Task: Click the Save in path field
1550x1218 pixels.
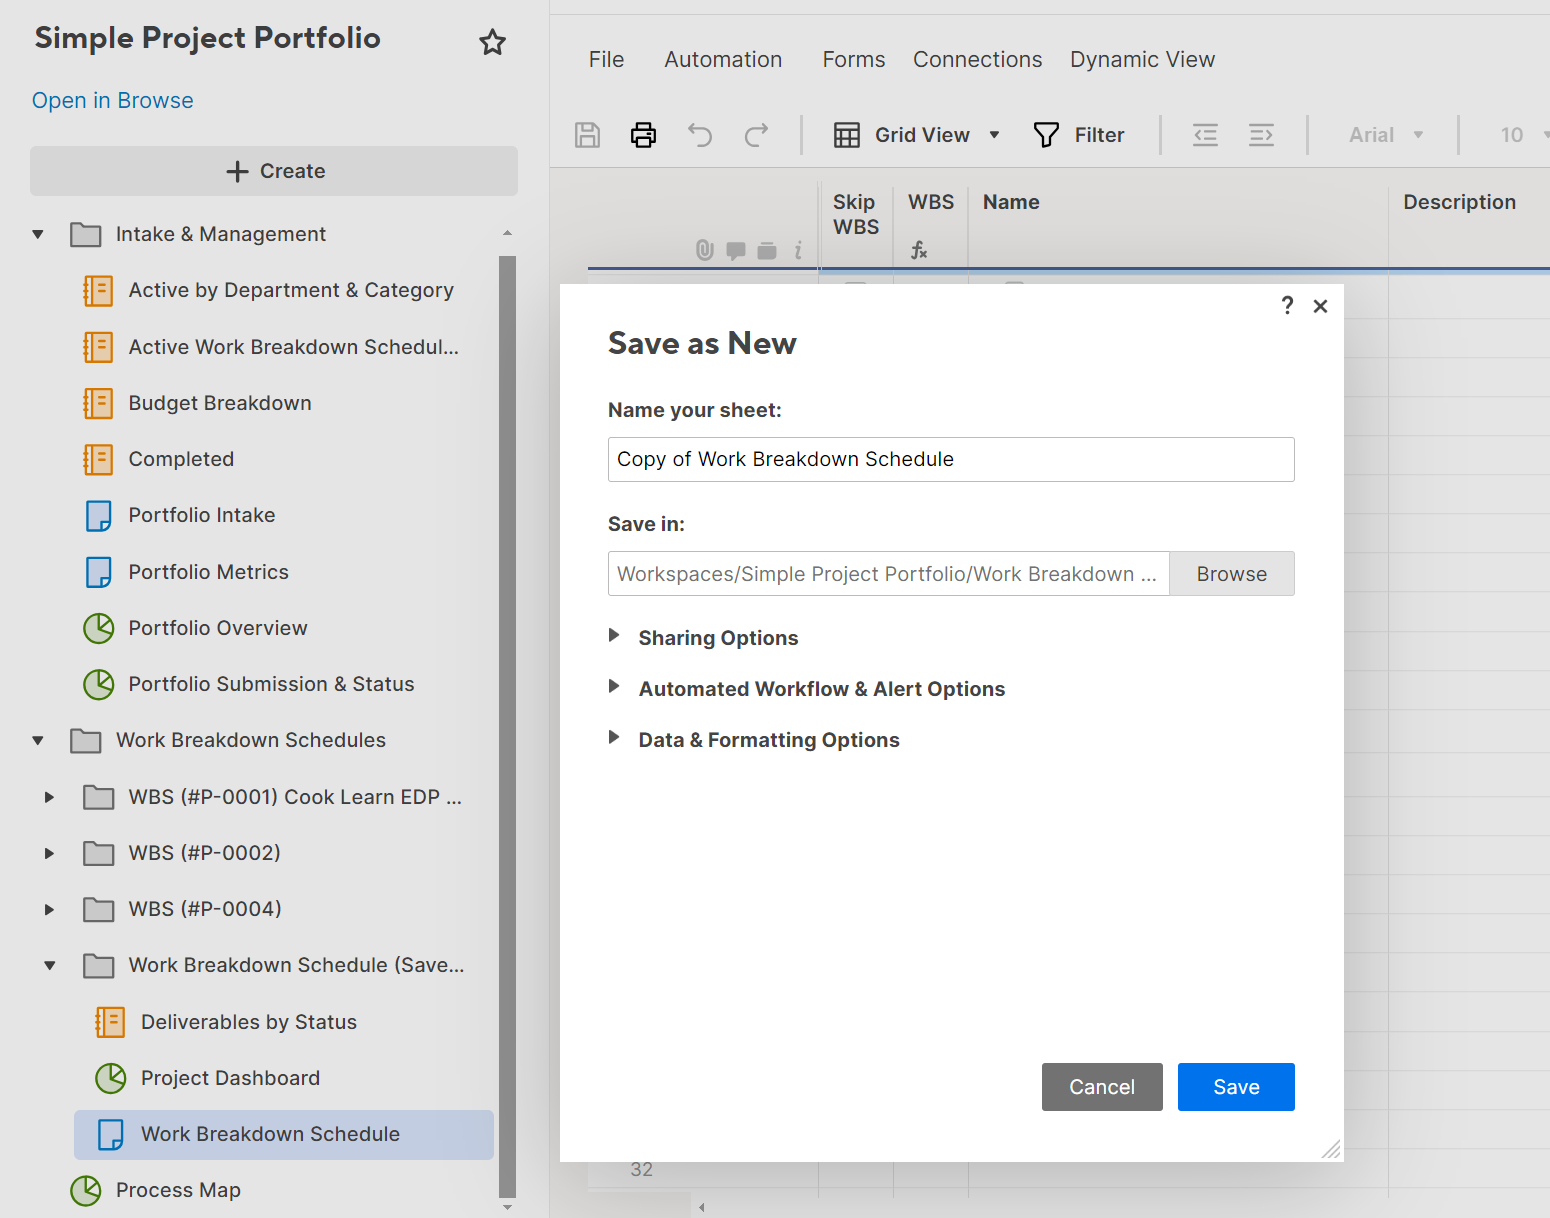Action: point(888,574)
